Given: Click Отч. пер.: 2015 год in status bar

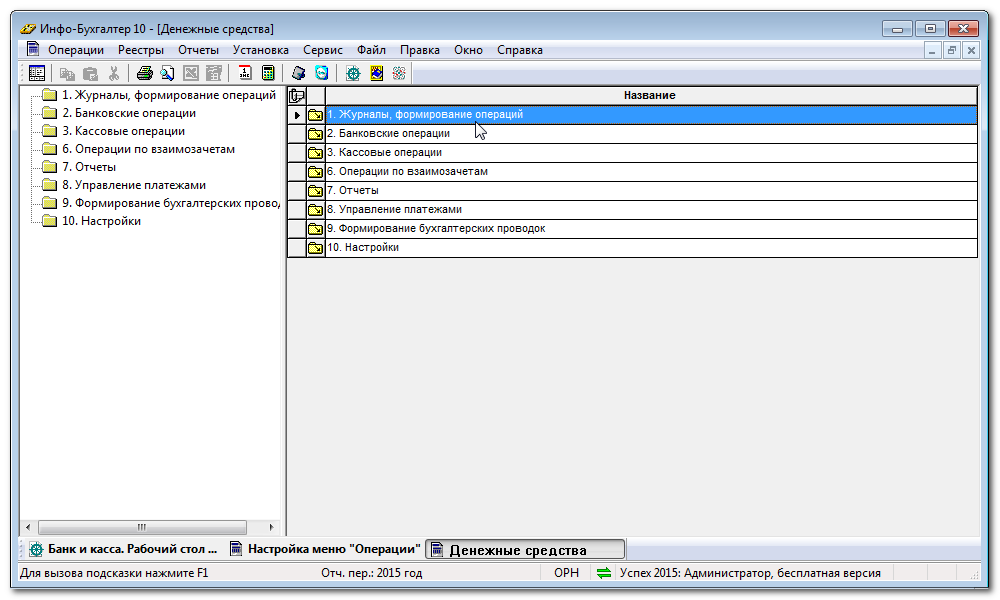Looking at the screenshot, I should point(372,573).
